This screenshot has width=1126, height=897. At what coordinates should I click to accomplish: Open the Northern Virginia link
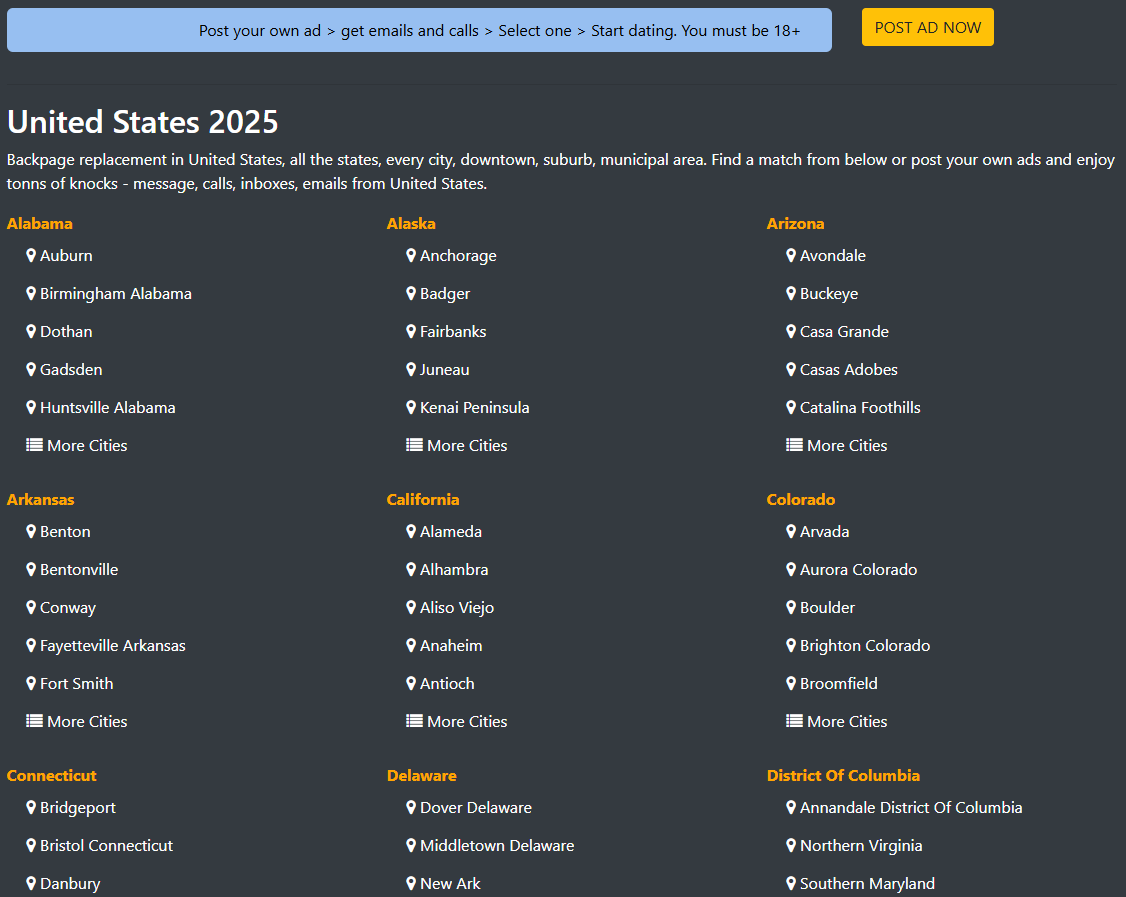point(860,846)
